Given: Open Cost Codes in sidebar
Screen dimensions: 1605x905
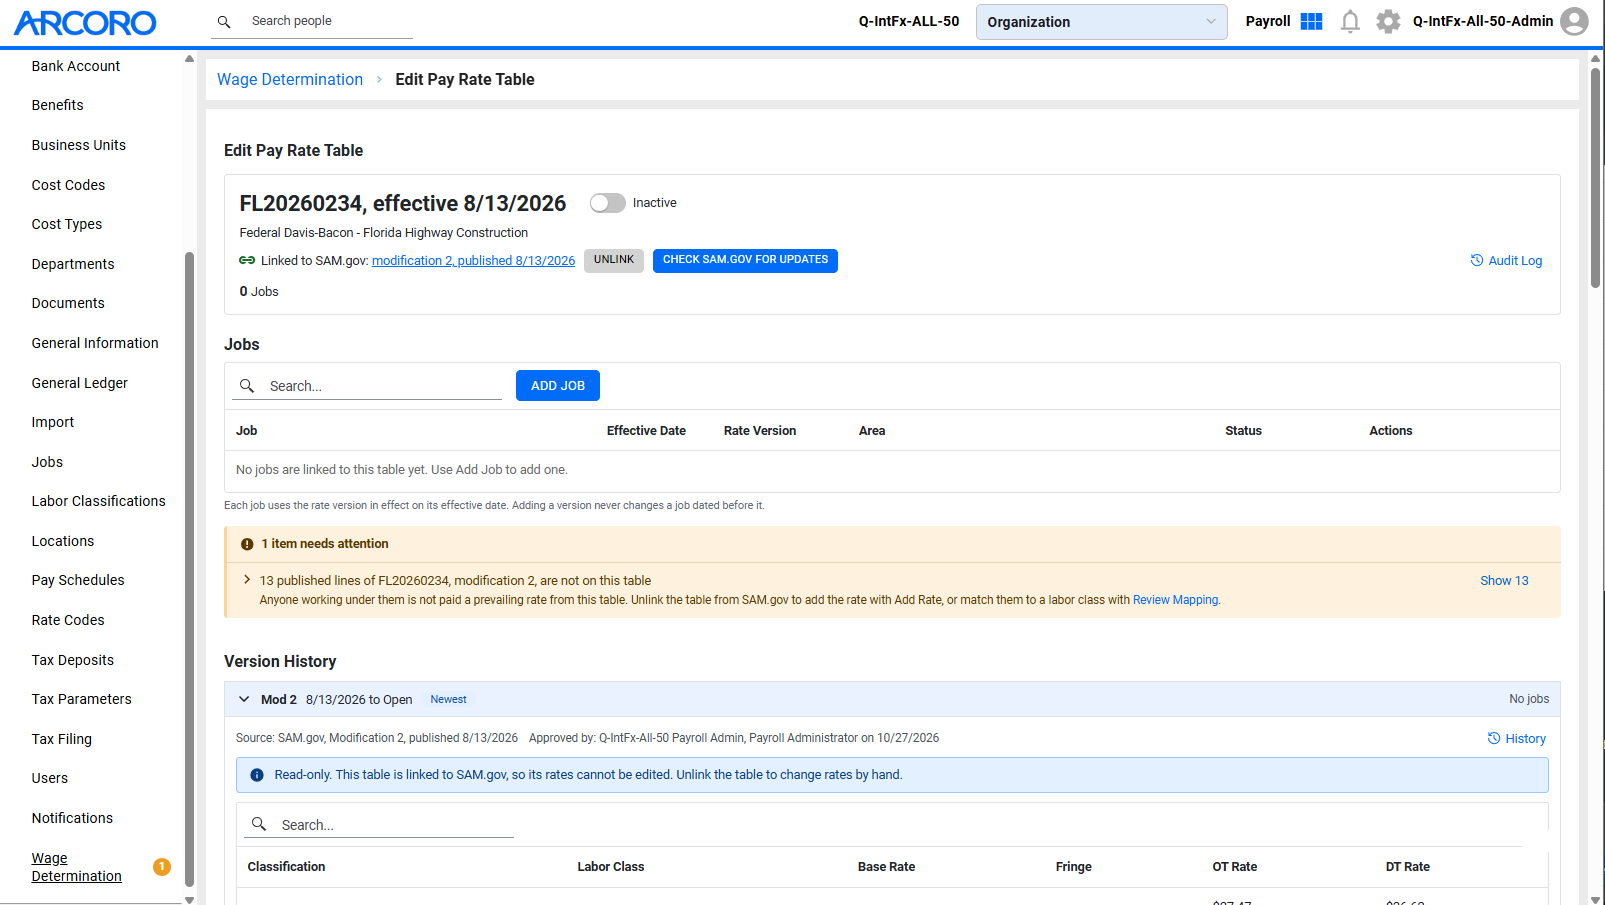Looking at the screenshot, I should (68, 185).
